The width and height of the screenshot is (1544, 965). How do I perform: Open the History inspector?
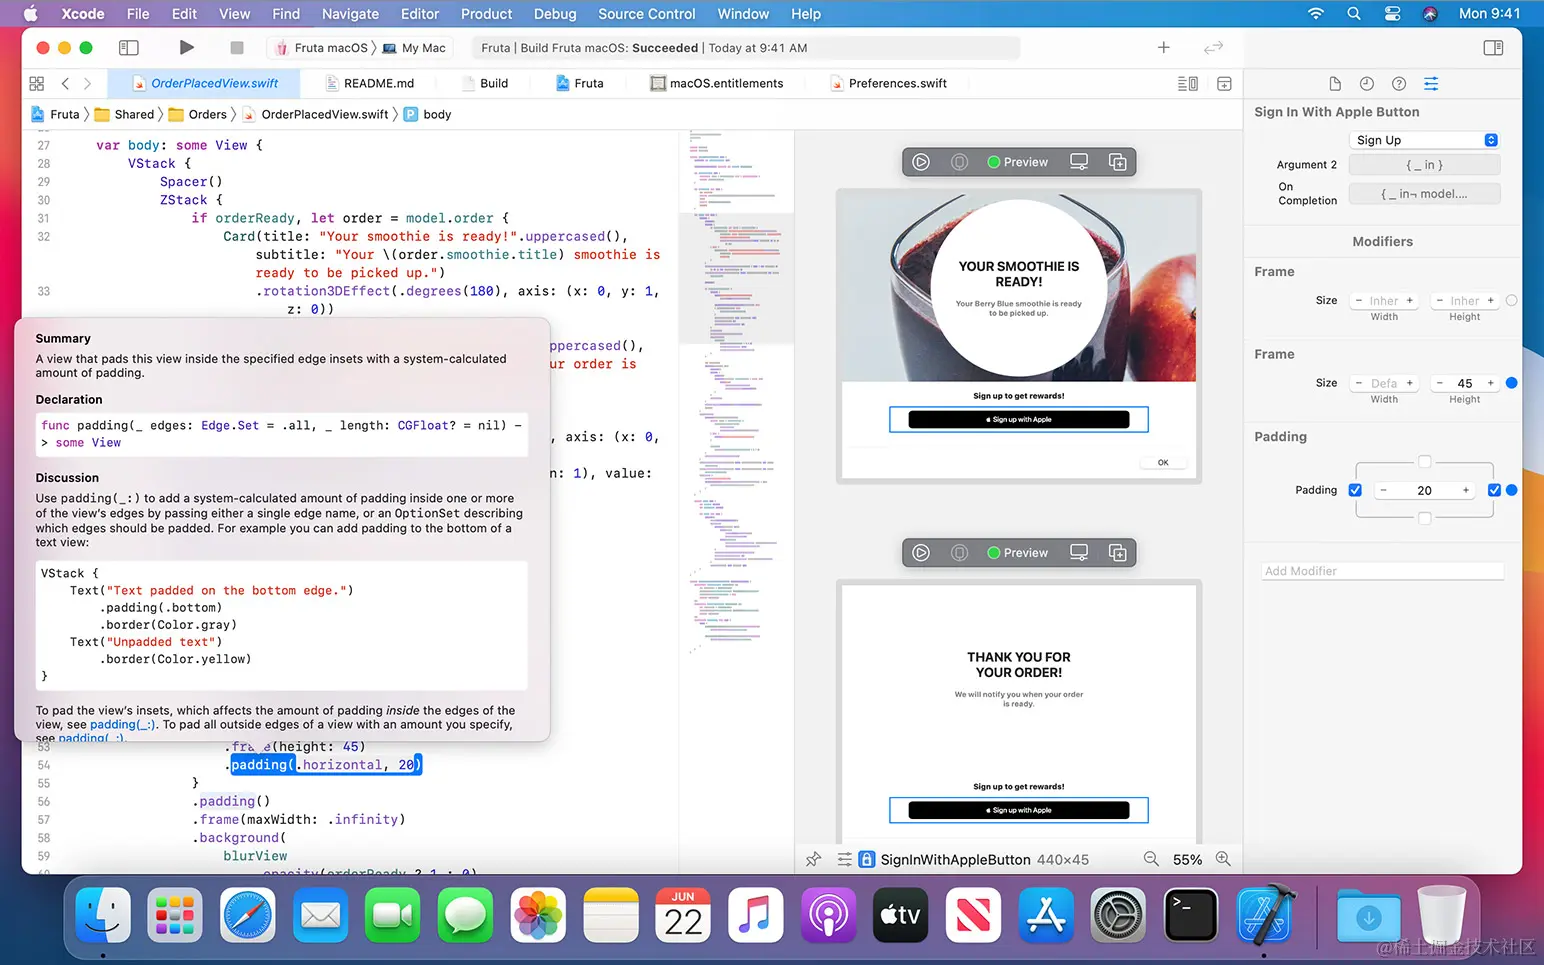click(1366, 84)
